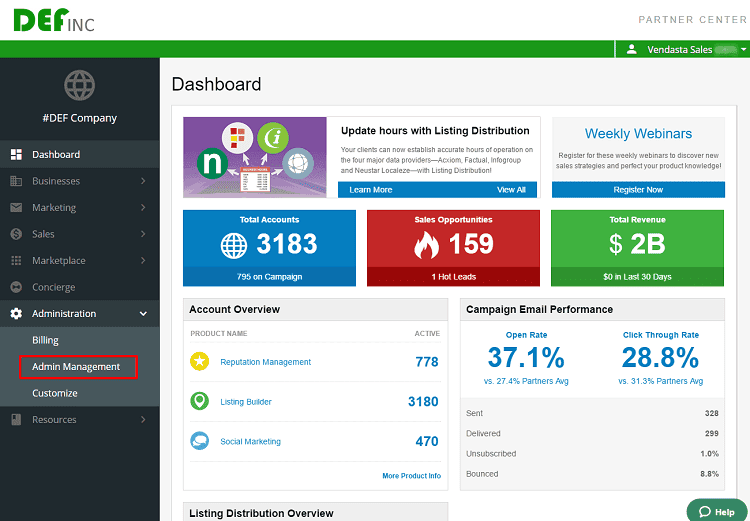This screenshot has height=521, width=750.
Task: Click the Dashboard grid icon in sidebar
Action: (16, 154)
